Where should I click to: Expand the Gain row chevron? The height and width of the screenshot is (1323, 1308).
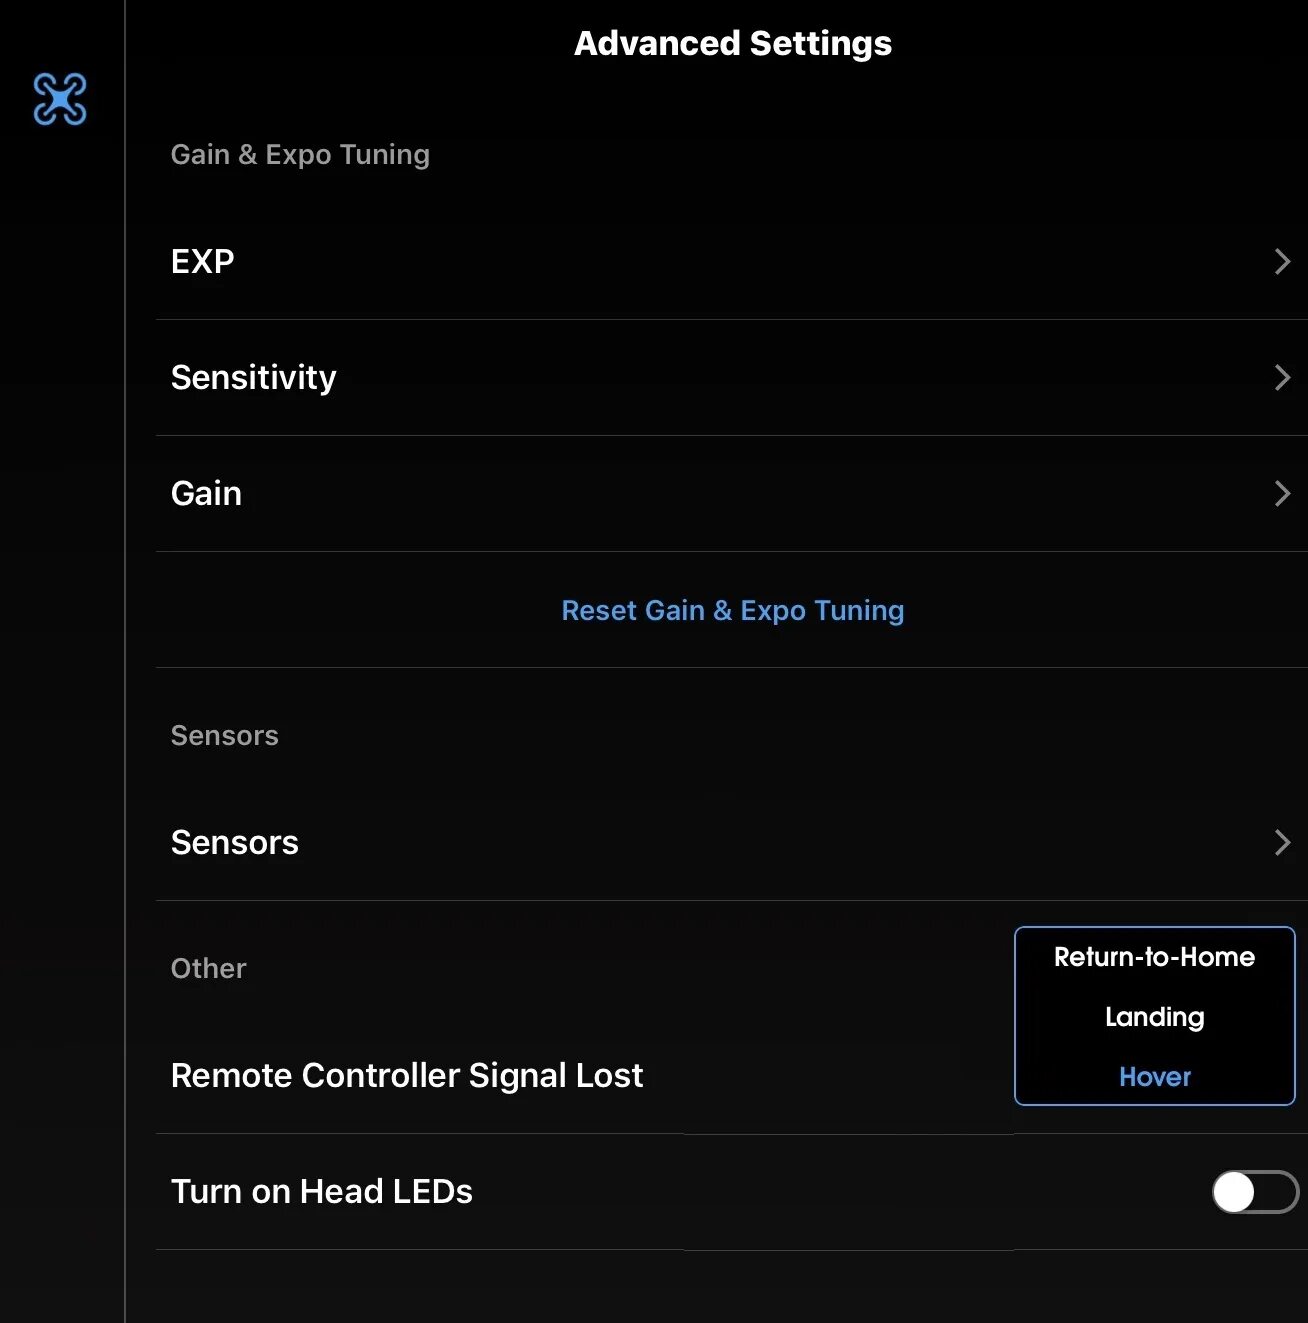pyautogui.click(x=1282, y=493)
